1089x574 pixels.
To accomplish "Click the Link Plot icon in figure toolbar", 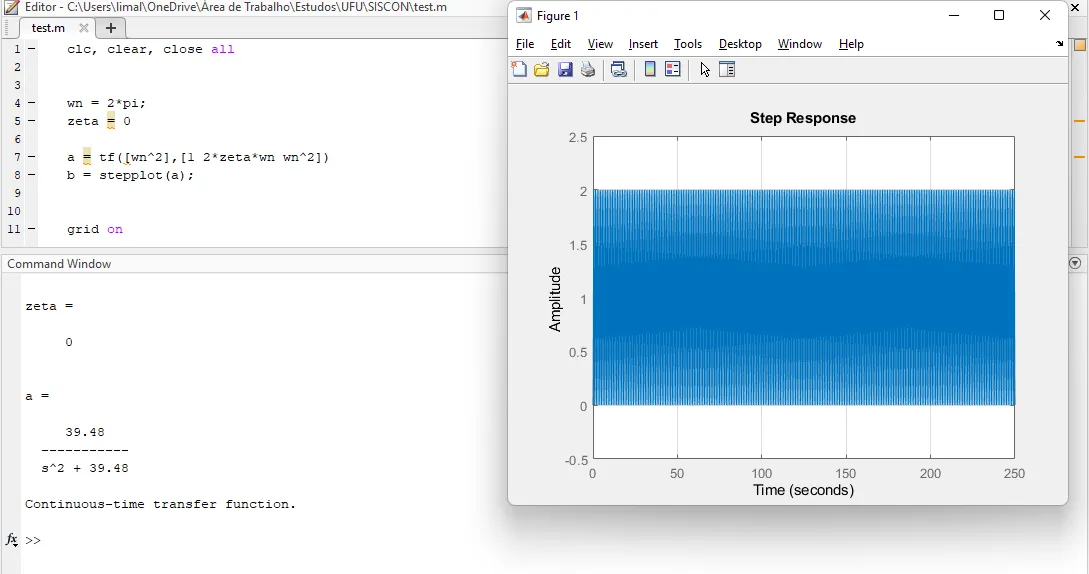I will point(619,69).
